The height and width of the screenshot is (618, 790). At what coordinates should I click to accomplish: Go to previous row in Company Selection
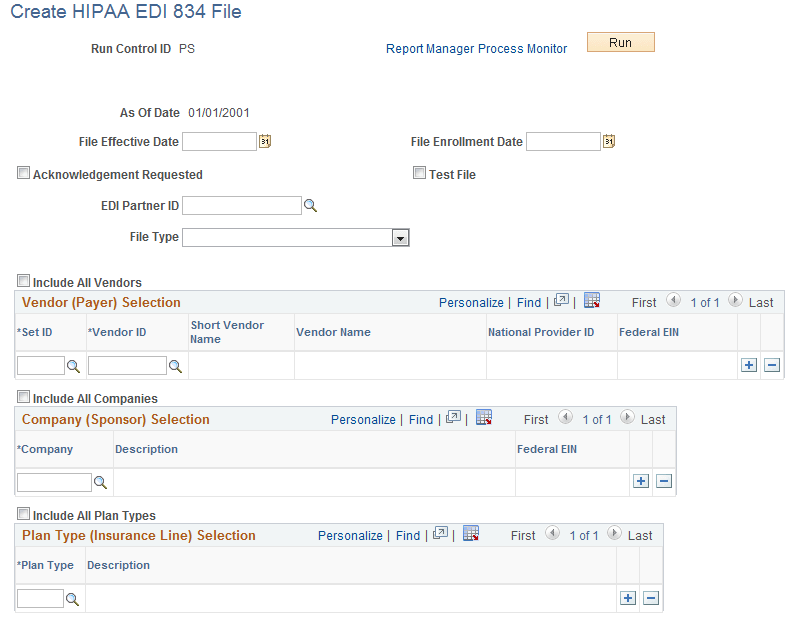(566, 418)
